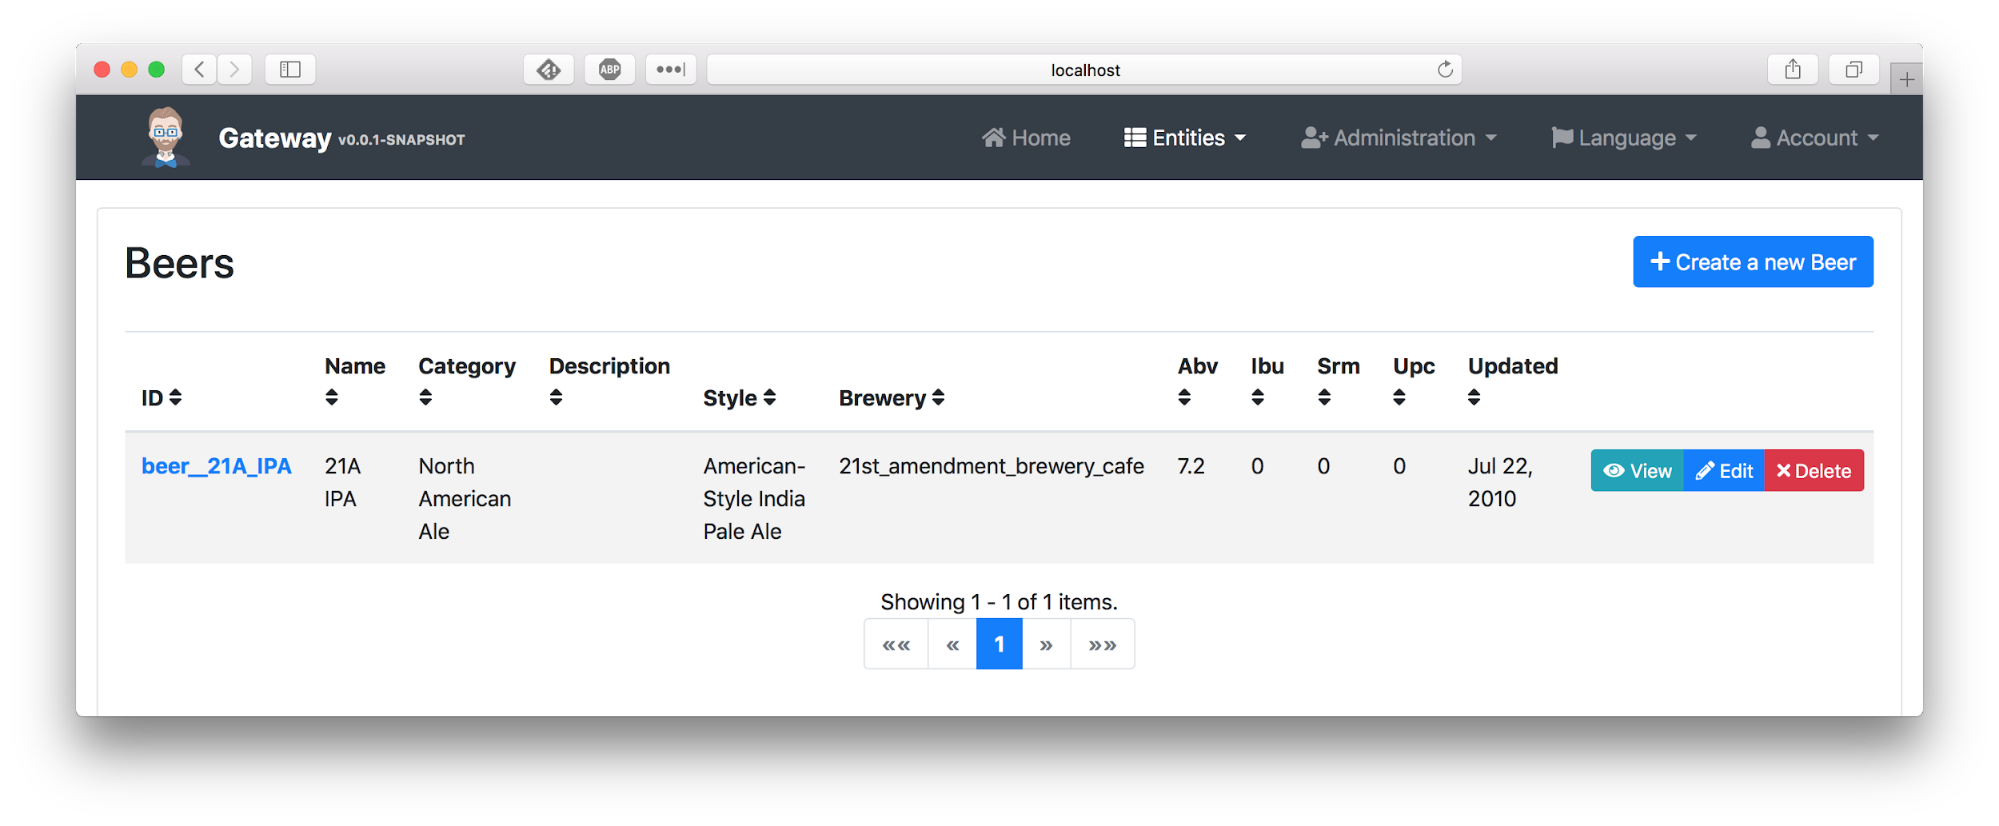Click the JHipster mascot logo

click(x=165, y=137)
